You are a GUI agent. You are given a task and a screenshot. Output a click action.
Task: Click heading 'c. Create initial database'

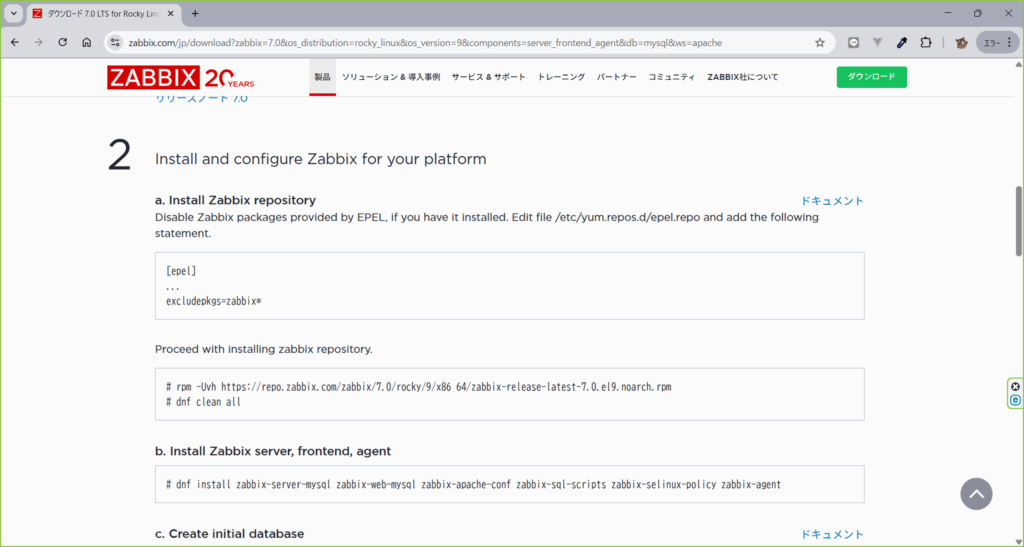point(229,534)
